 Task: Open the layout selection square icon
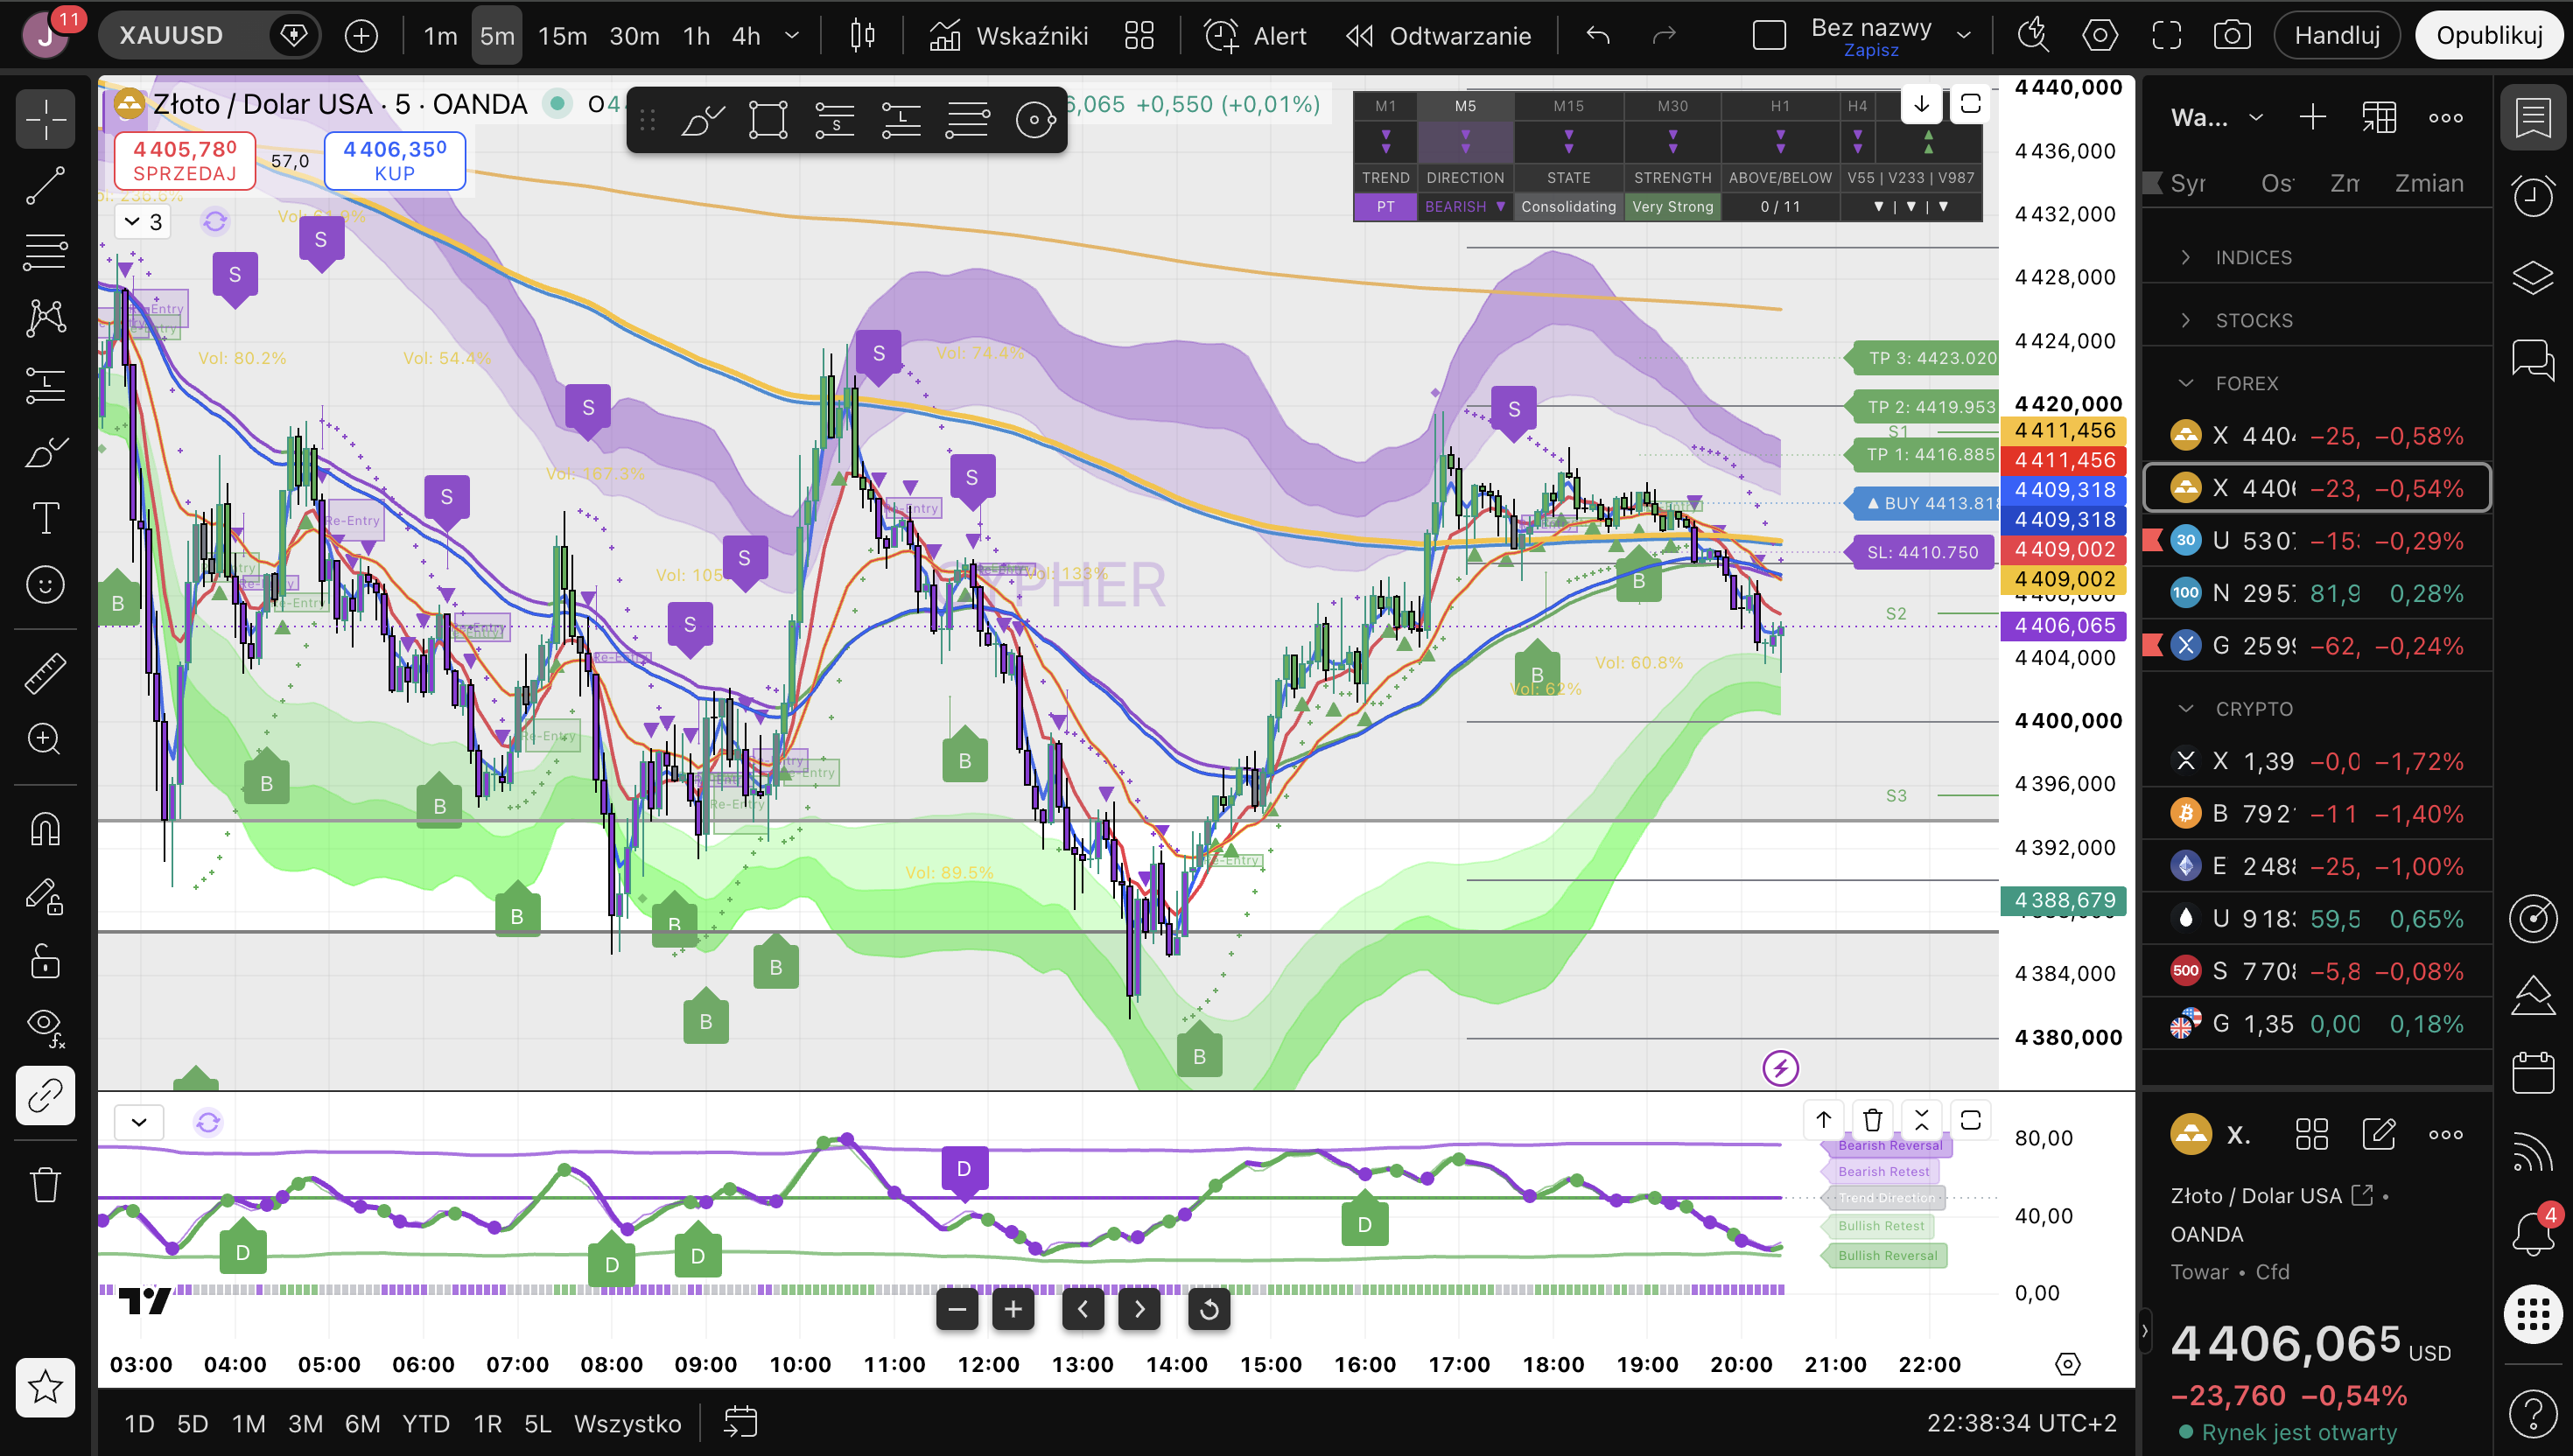pyautogui.click(x=1768, y=36)
